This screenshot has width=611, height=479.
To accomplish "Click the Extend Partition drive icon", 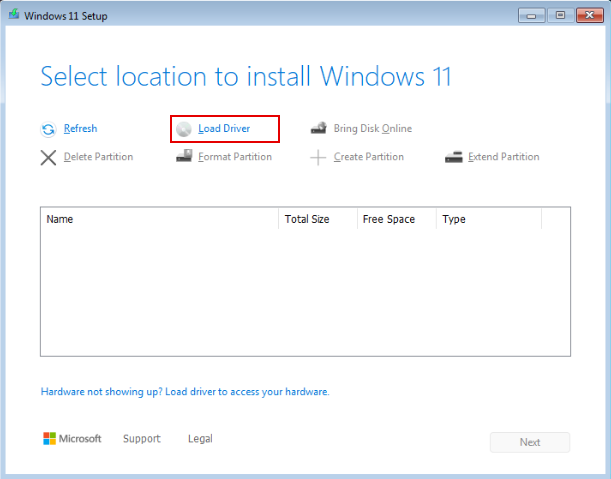I will (453, 157).
